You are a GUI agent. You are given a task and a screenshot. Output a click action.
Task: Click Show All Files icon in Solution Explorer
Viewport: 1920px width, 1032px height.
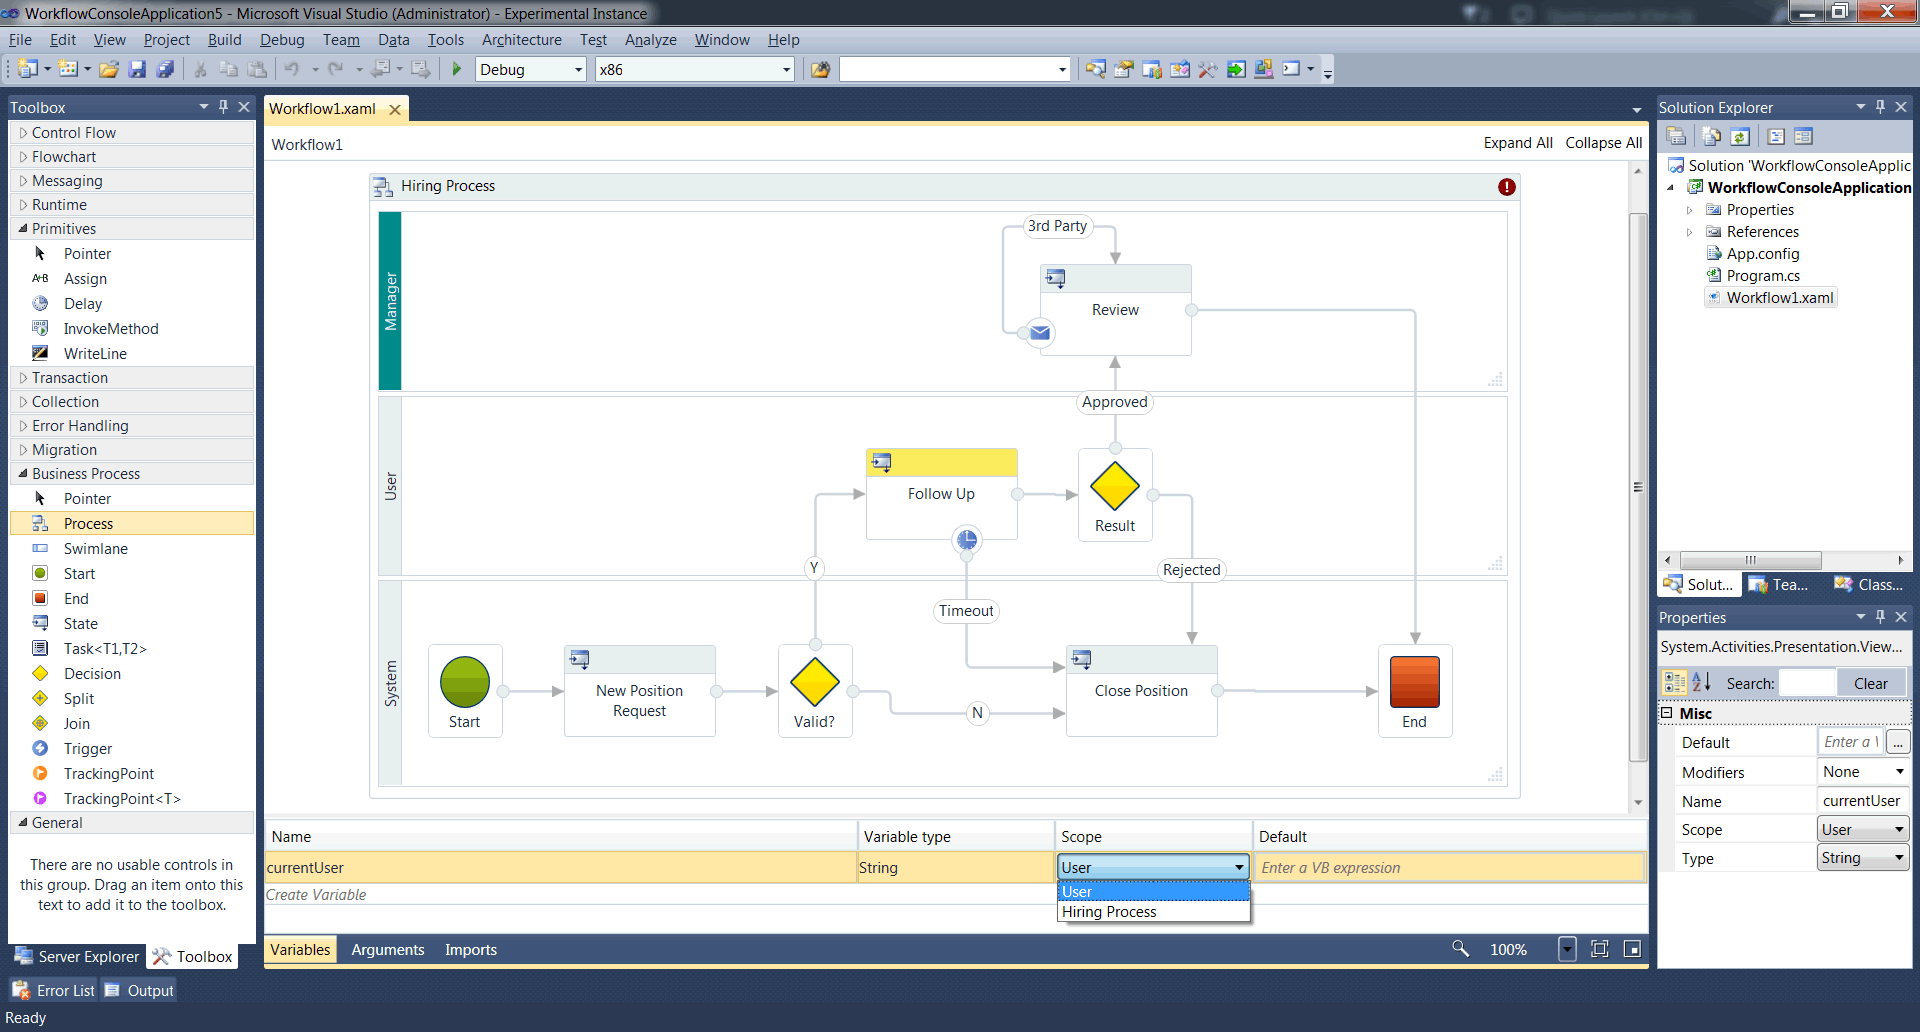[x=1712, y=137]
